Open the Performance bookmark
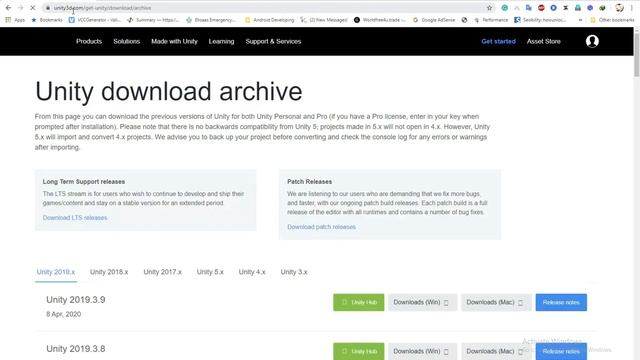Screen dimensions: 640x360 [491, 20]
